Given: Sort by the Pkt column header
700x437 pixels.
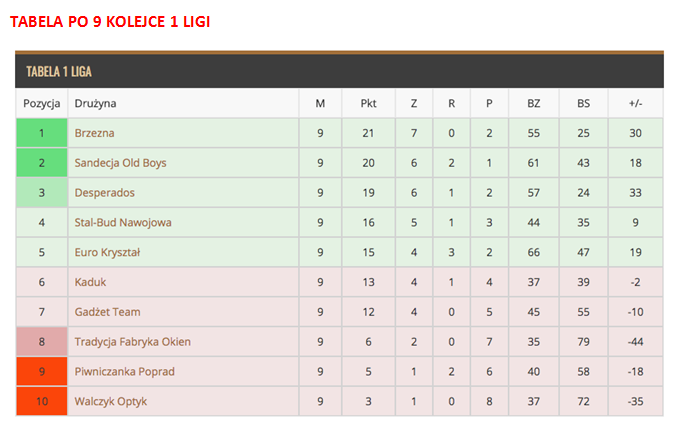Looking at the screenshot, I should 367,103.
